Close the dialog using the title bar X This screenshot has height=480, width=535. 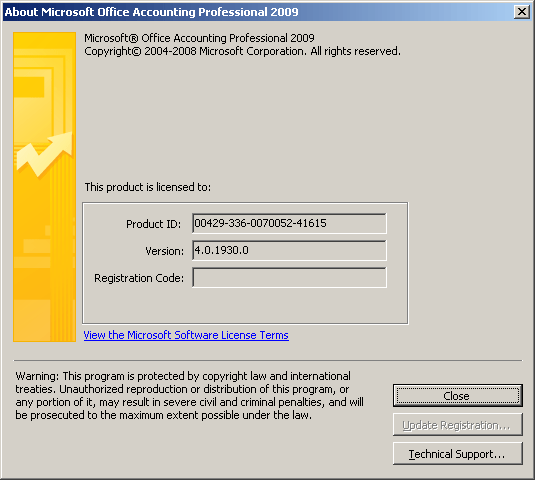click(522, 12)
